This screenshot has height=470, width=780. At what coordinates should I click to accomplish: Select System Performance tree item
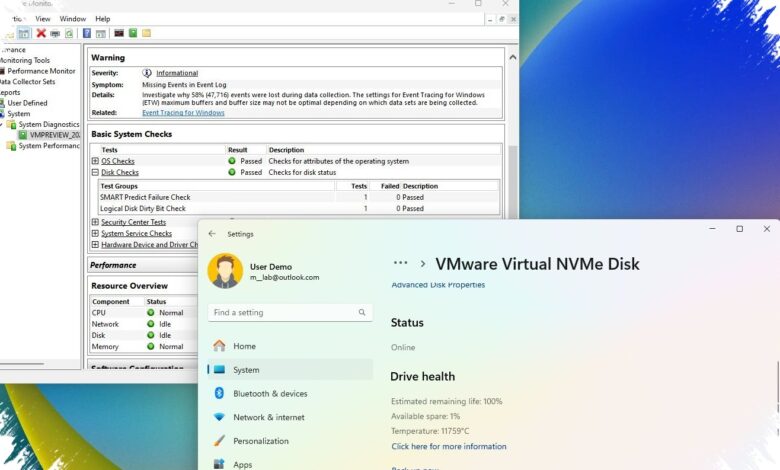[x=49, y=146]
